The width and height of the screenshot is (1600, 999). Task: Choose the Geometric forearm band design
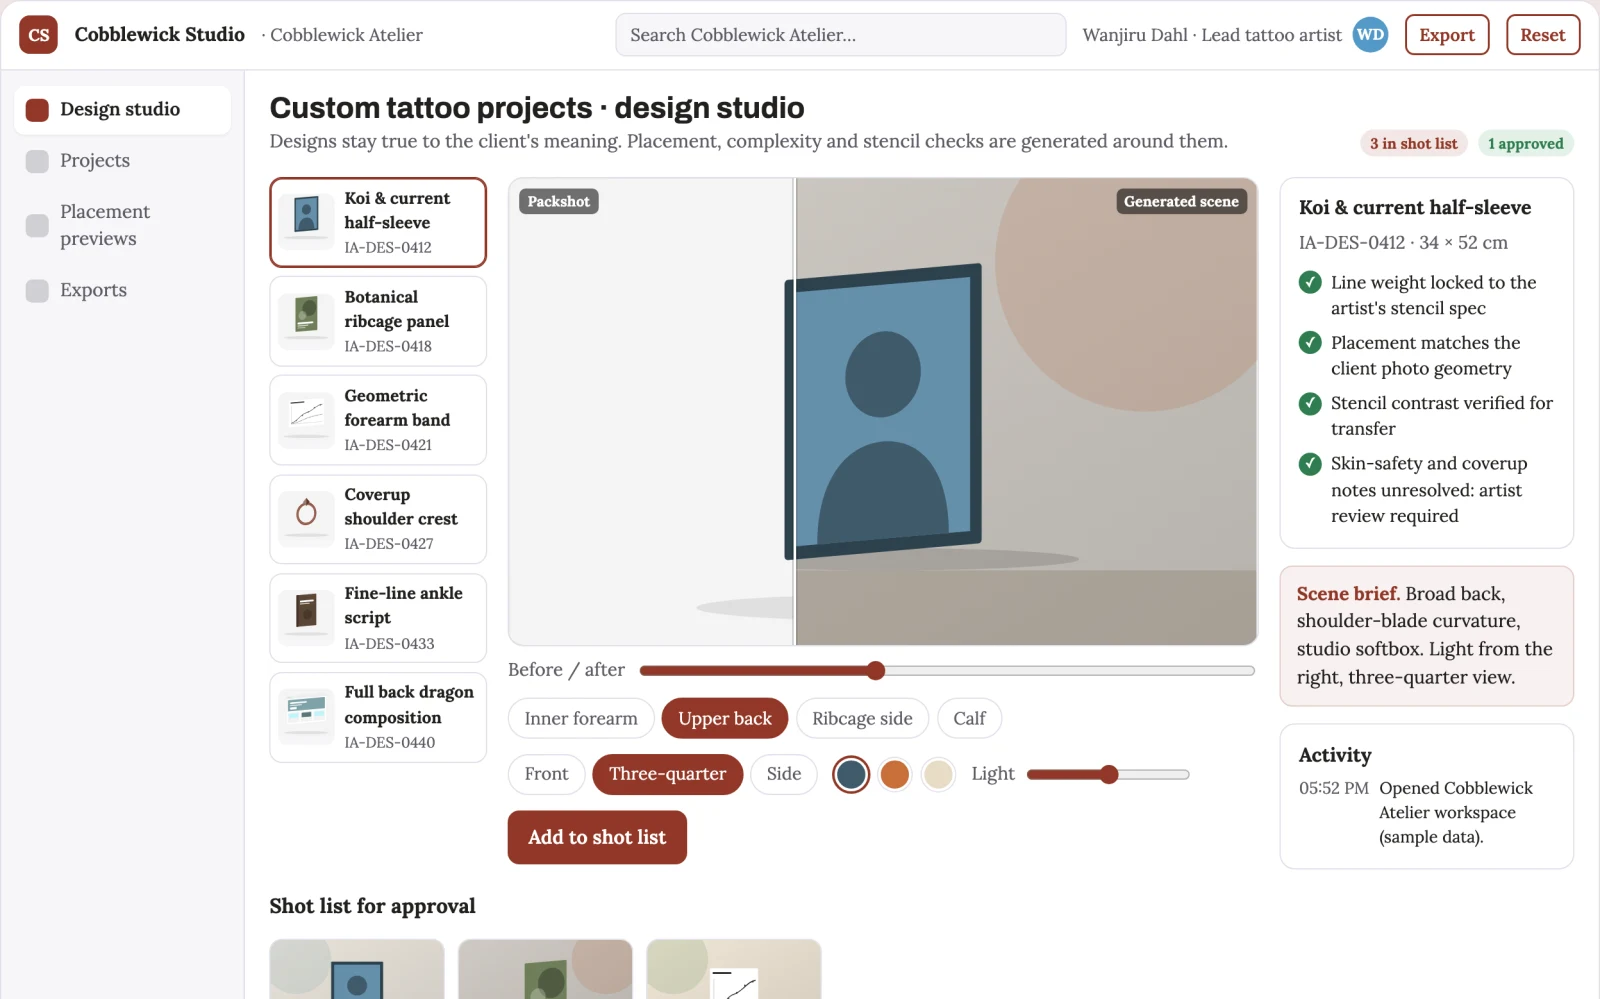click(x=378, y=420)
